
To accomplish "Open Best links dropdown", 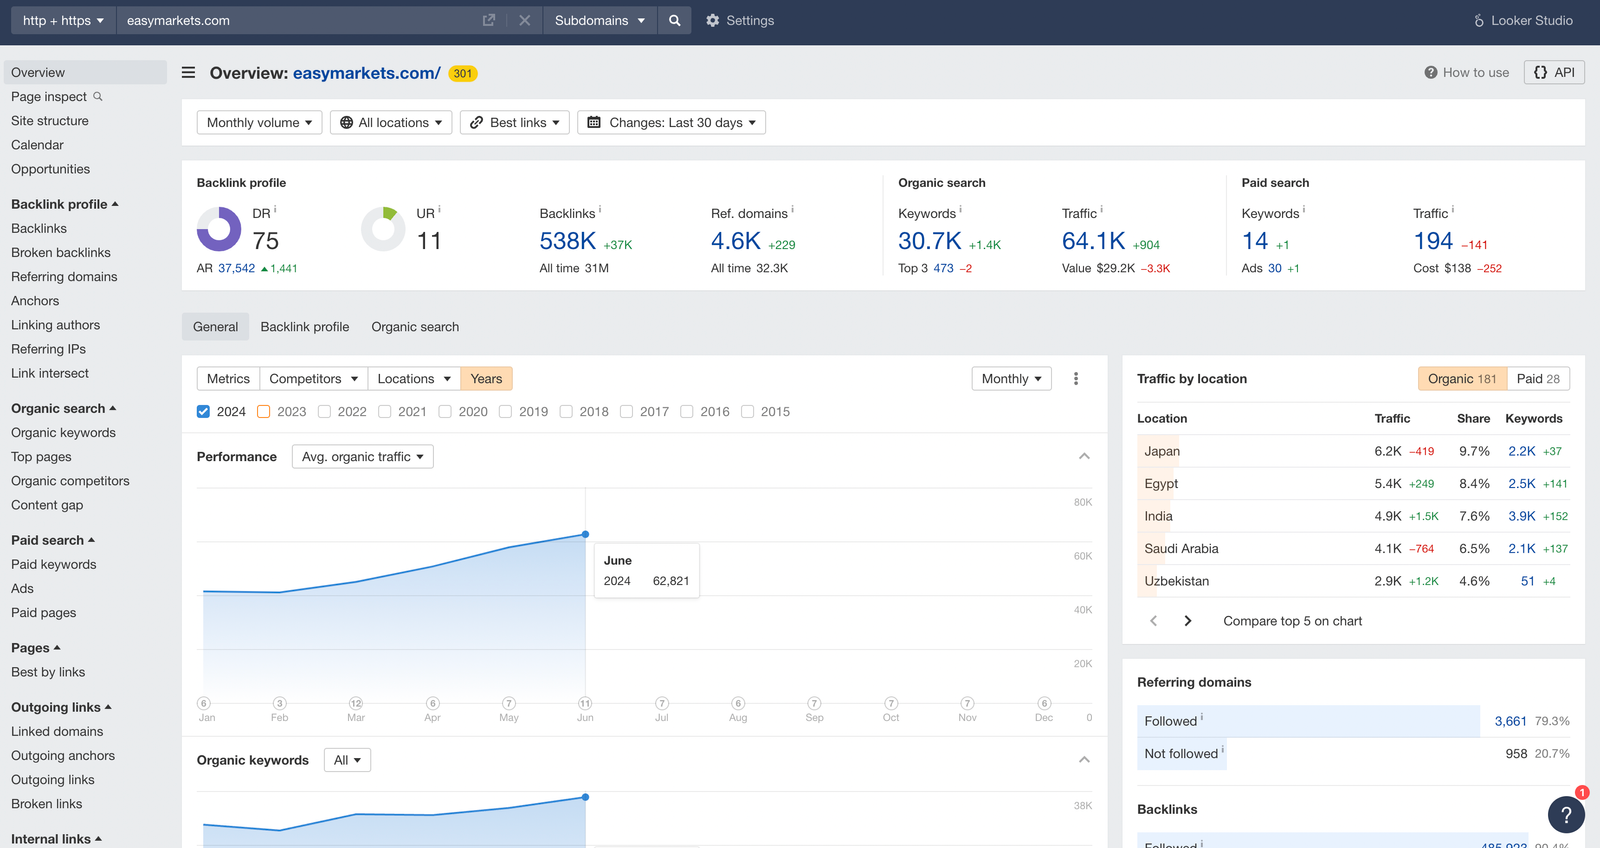I will [515, 122].
